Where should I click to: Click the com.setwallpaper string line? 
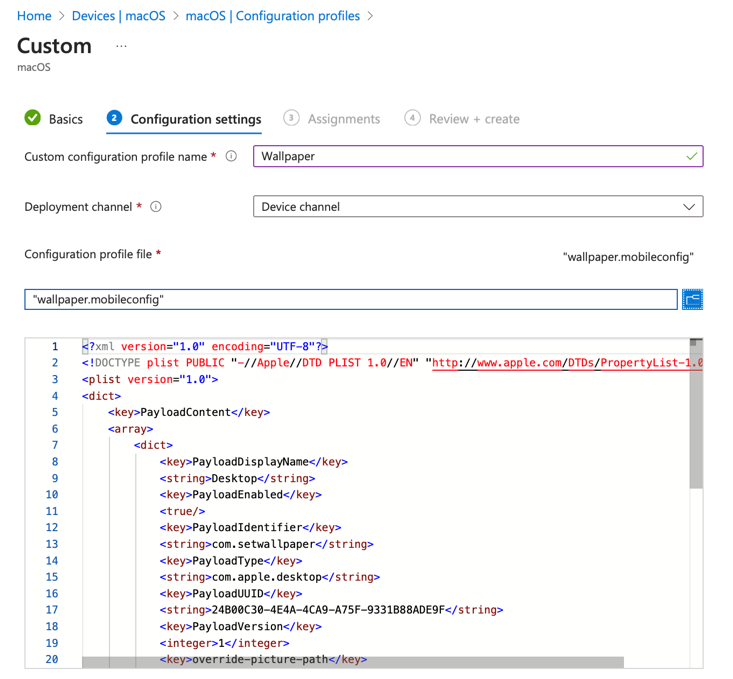coord(266,544)
